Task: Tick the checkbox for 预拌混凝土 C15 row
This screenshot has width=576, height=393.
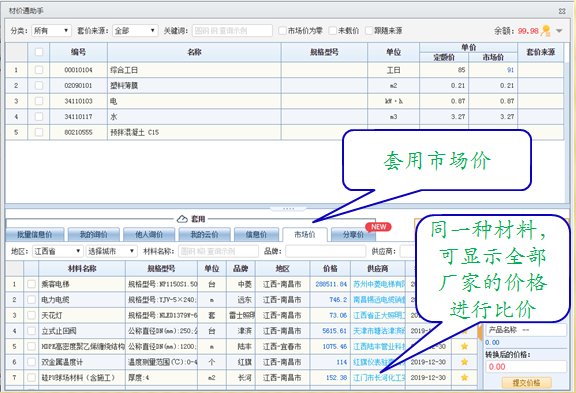Action: point(39,132)
